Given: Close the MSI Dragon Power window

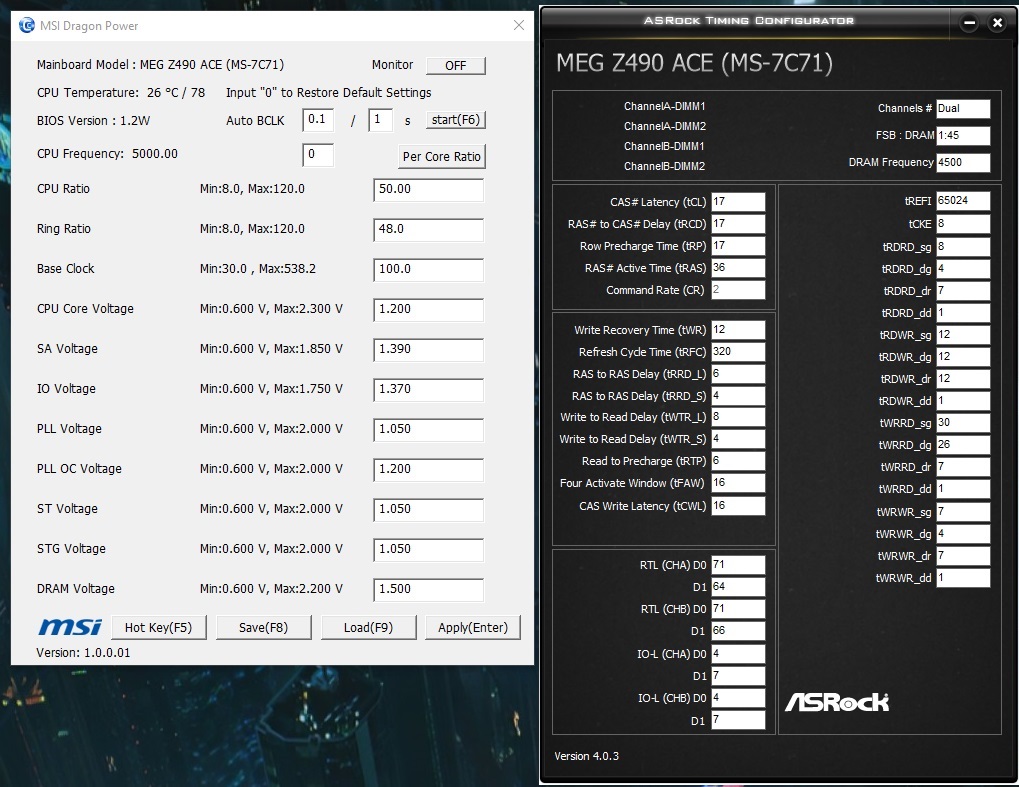Looking at the screenshot, I should 519,25.
